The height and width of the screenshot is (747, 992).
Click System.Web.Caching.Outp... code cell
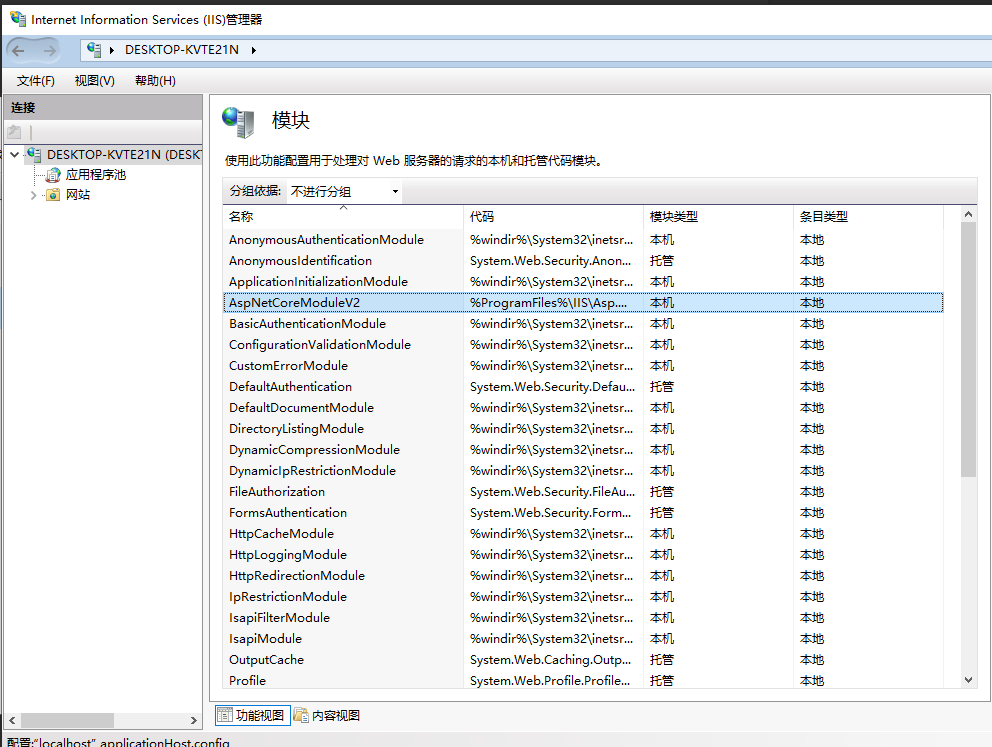pyautogui.click(x=550, y=660)
